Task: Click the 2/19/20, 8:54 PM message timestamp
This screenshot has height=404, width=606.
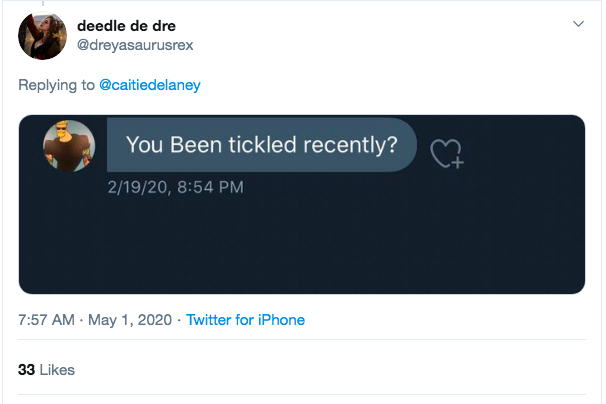Action: (x=176, y=187)
